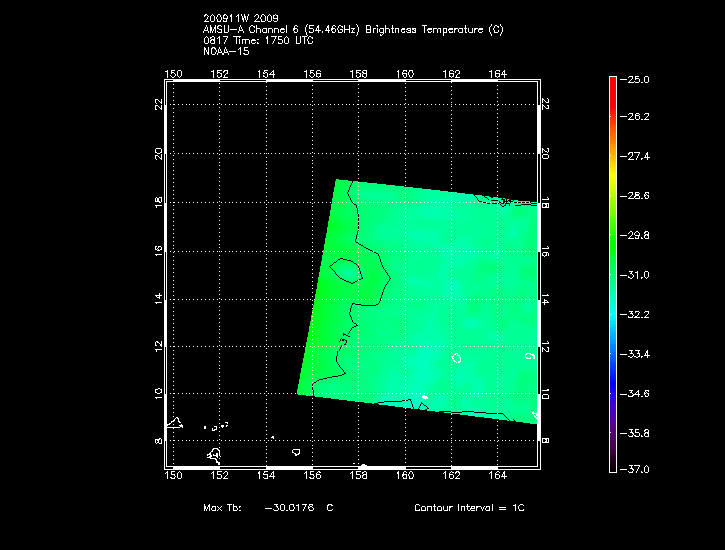Click the "NOAA-15" satellite label
This screenshot has height=550, width=725.
[x=226, y=50]
